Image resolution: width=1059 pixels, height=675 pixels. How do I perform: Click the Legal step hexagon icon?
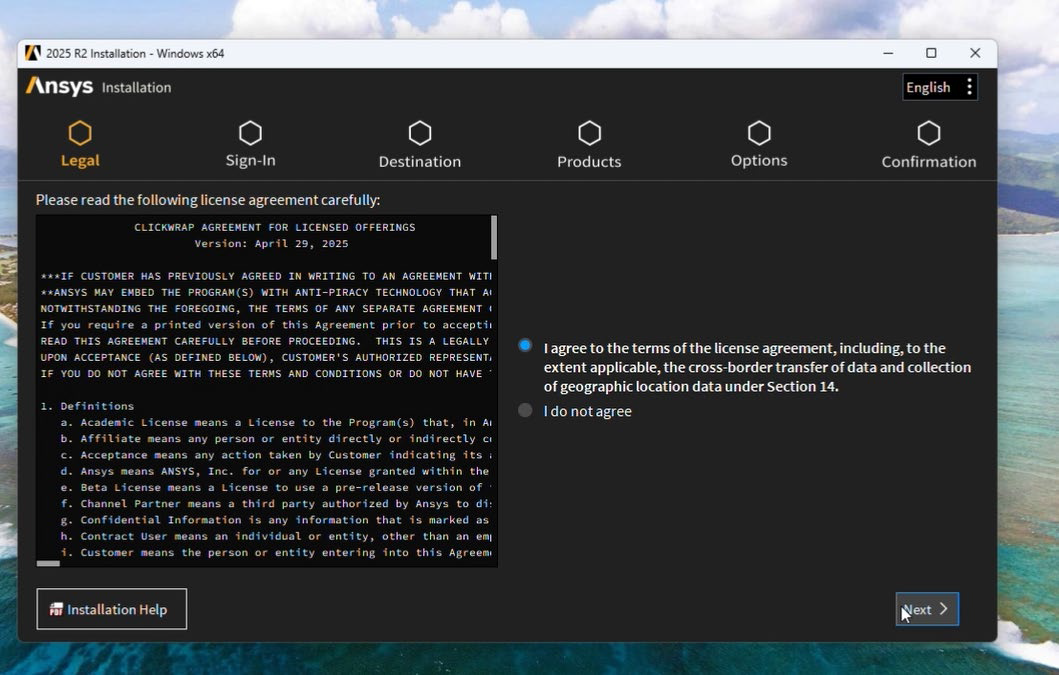coord(80,133)
